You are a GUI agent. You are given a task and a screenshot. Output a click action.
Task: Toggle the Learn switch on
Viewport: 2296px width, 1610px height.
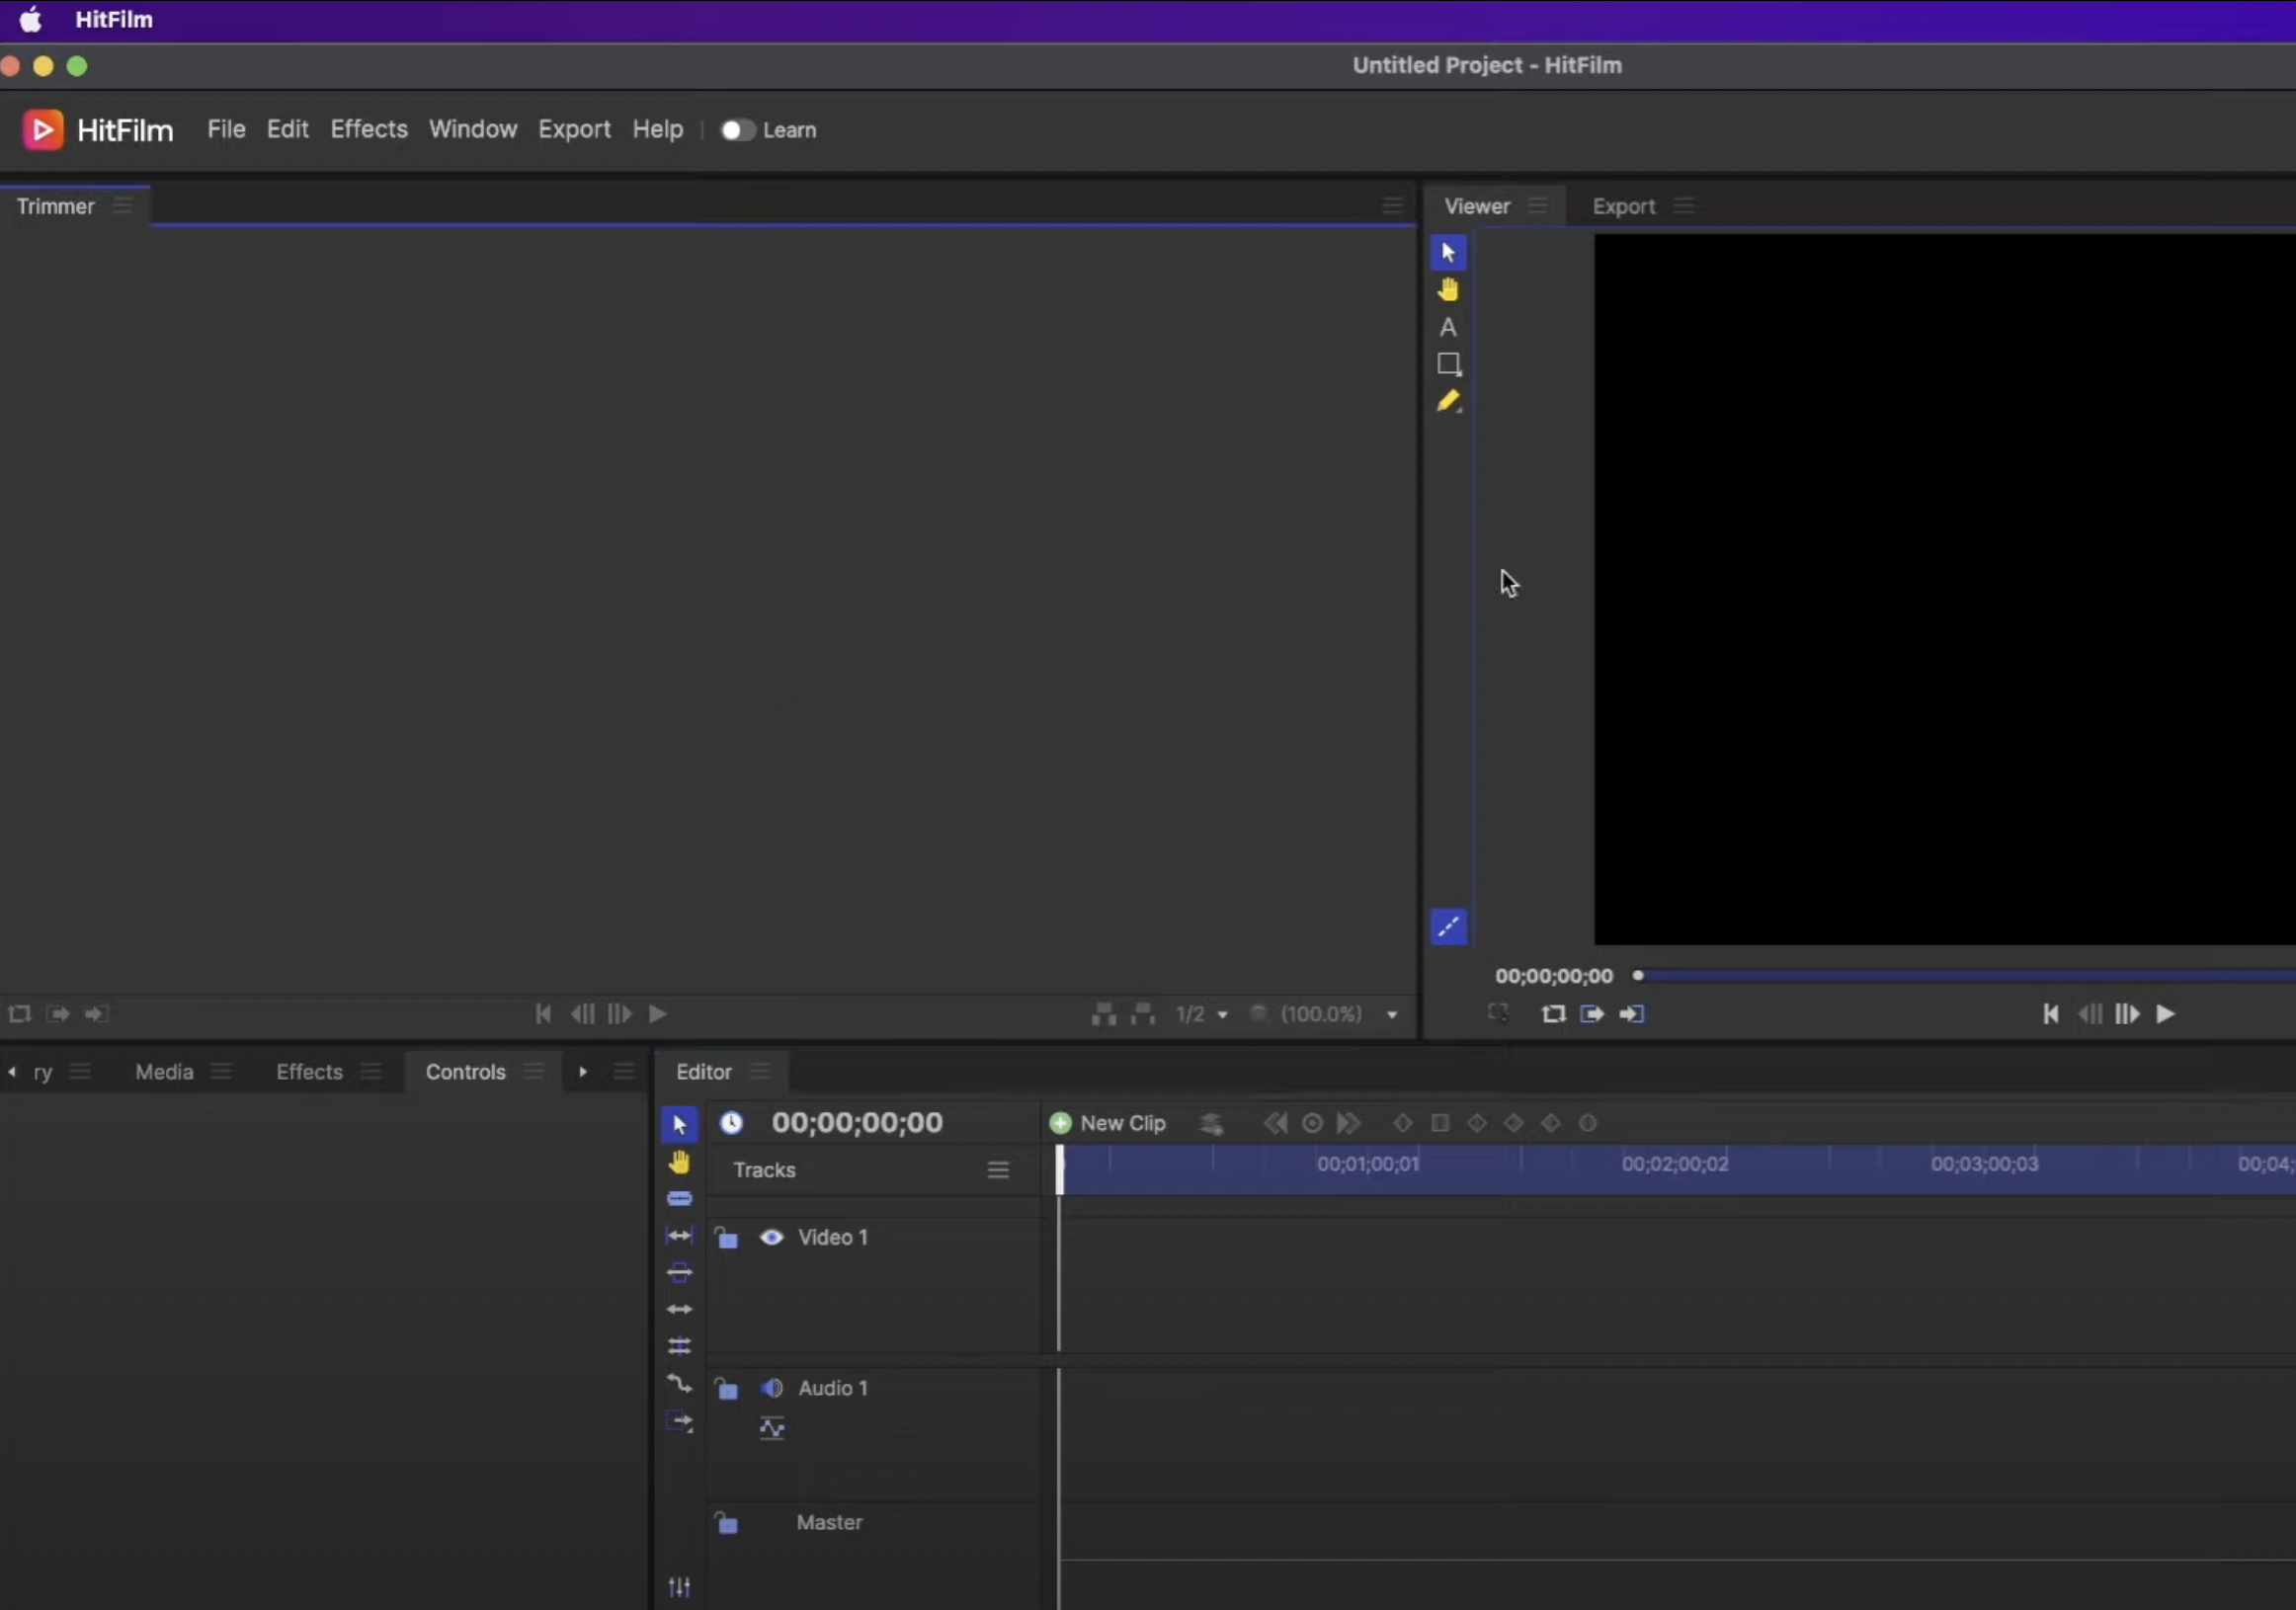coord(737,130)
